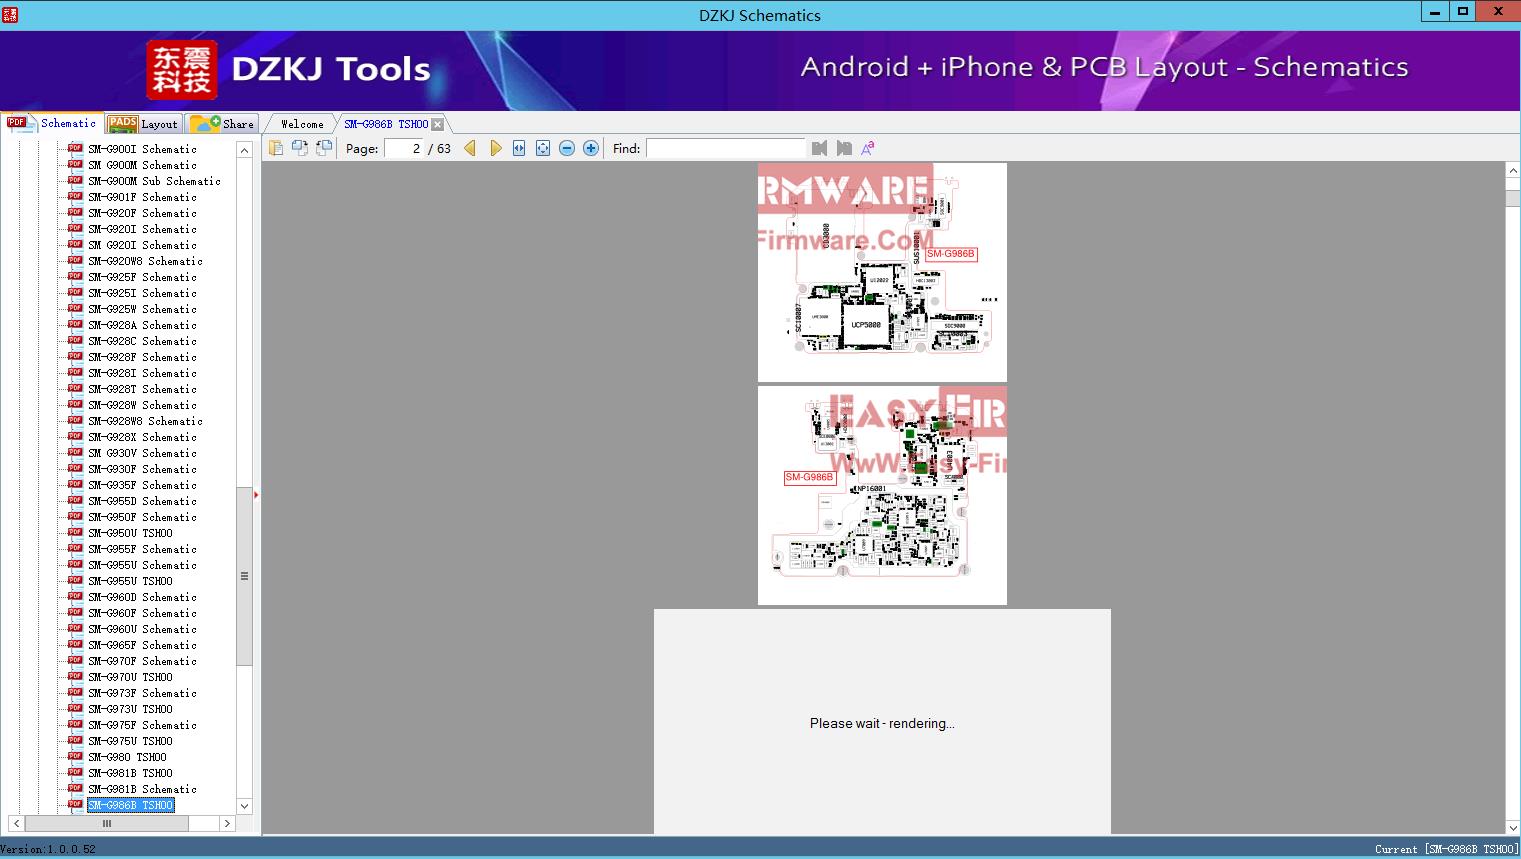Select SM-G901F Schematic
This screenshot has width=1521, height=859.
pos(142,197)
